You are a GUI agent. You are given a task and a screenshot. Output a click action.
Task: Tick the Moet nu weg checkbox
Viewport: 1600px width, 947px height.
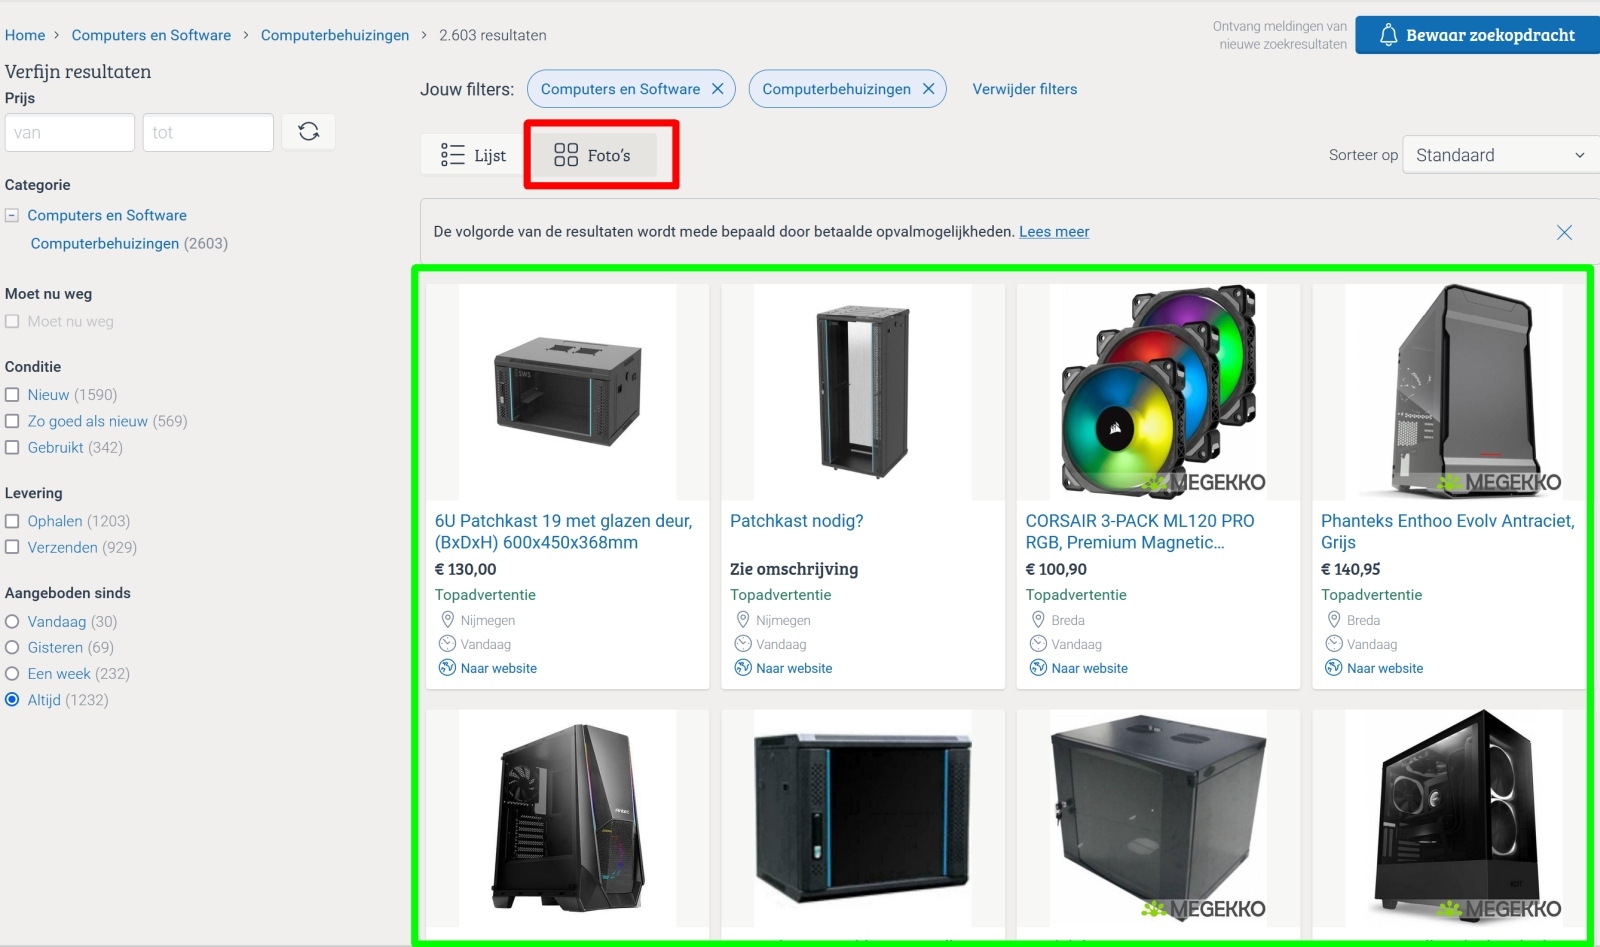point(12,321)
